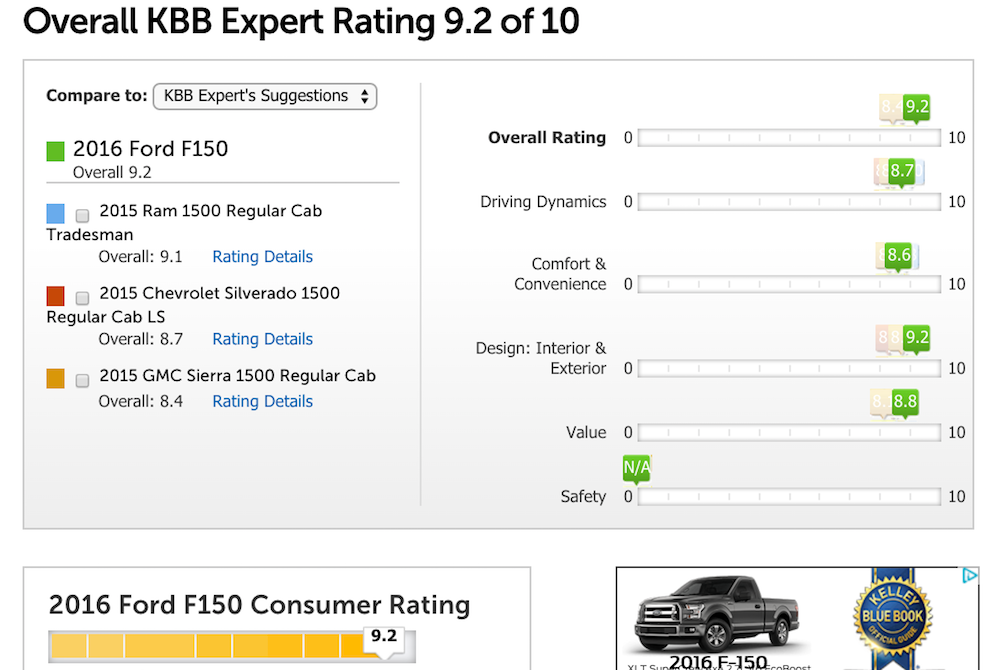Click the Overall Rating scale bar
Viewport: 1000px width, 670px height.
coord(789,138)
